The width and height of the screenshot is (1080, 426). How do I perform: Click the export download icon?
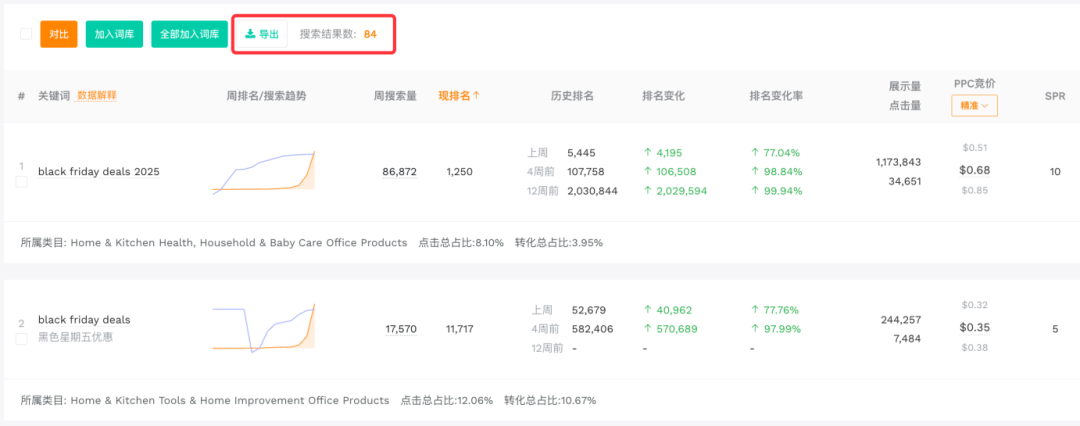click(x=250, y=35)
